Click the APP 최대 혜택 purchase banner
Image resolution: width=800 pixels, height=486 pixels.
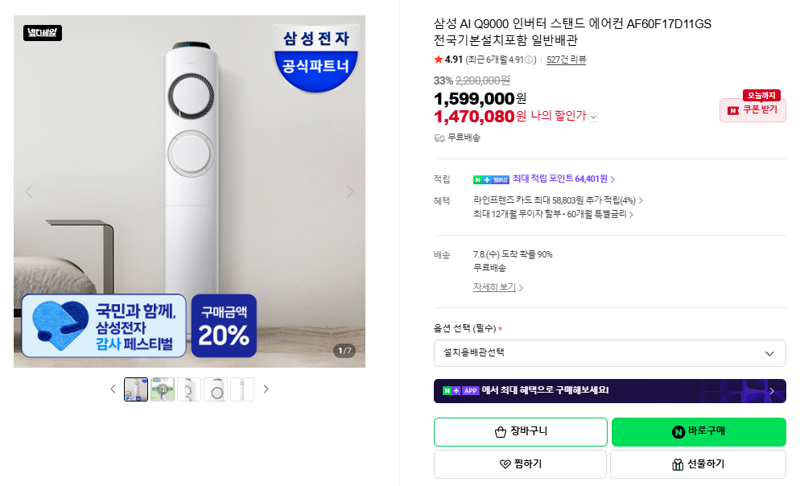(610, 391)
